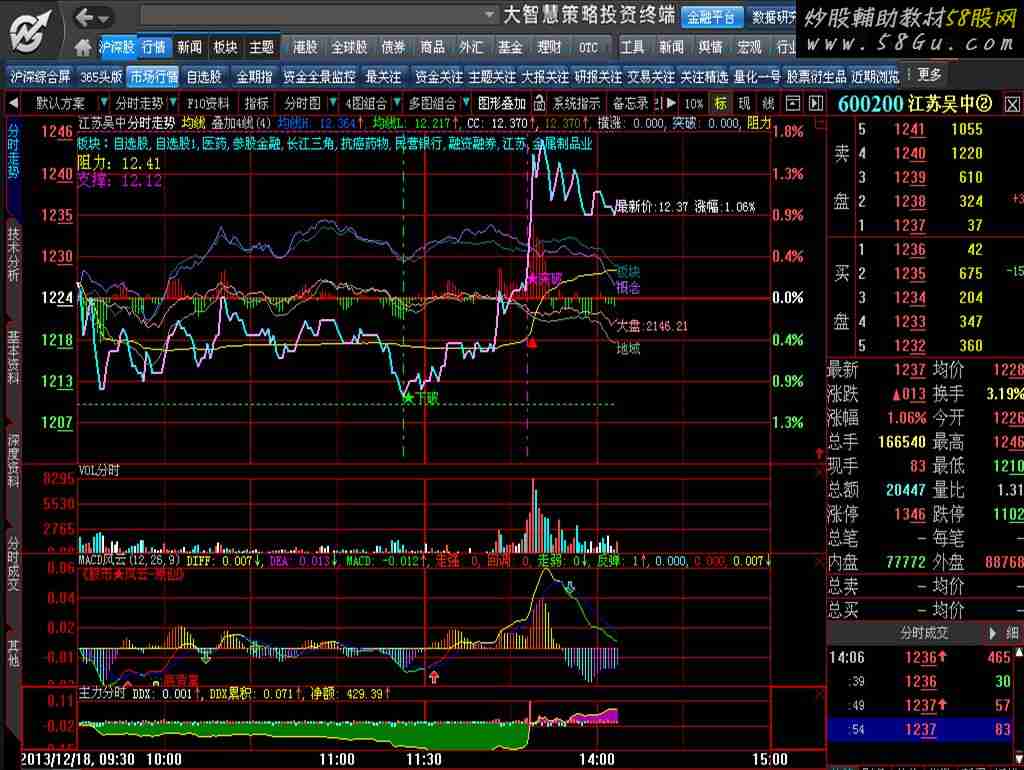Screen dimensions: 1024x770
Task: Expand the 默认方案 dropdown arrow
Action: [x=104, y=103]
